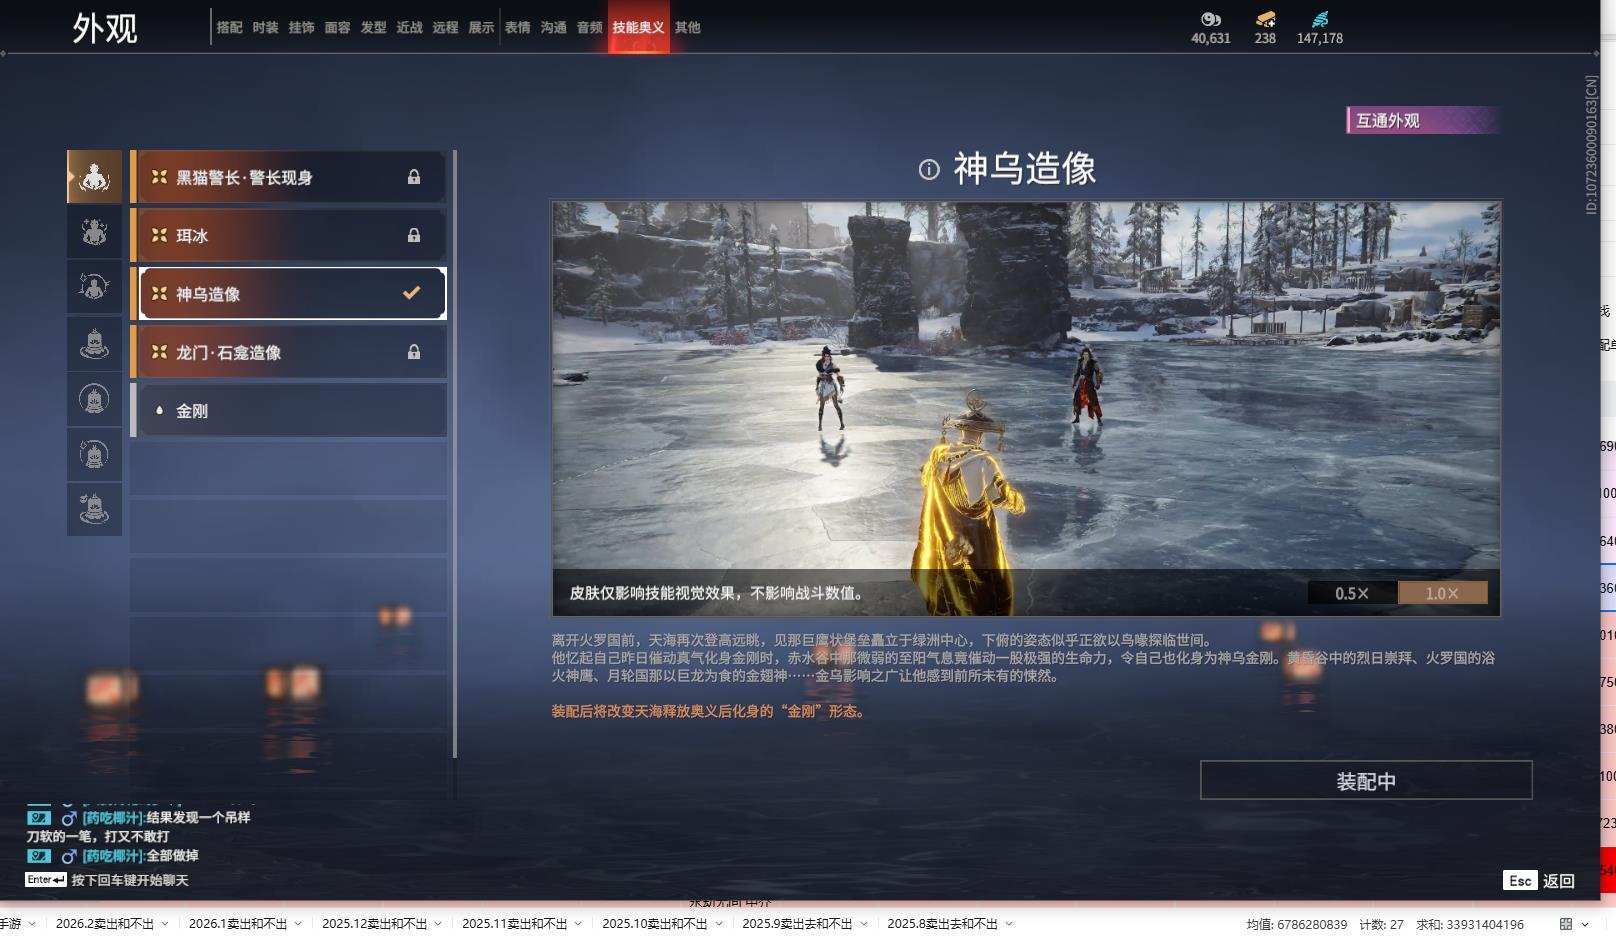Open the second transformation category icon in sidebar
The width and height of the screenshot is (1616, 939).
pos(94,232)
